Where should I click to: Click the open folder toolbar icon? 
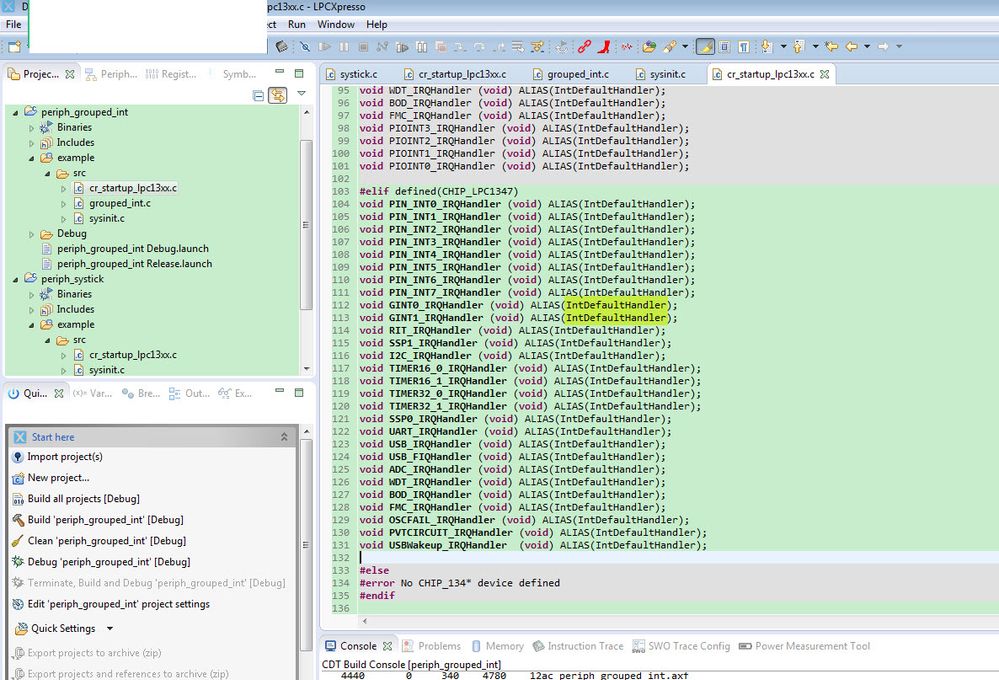coord(649,47)
